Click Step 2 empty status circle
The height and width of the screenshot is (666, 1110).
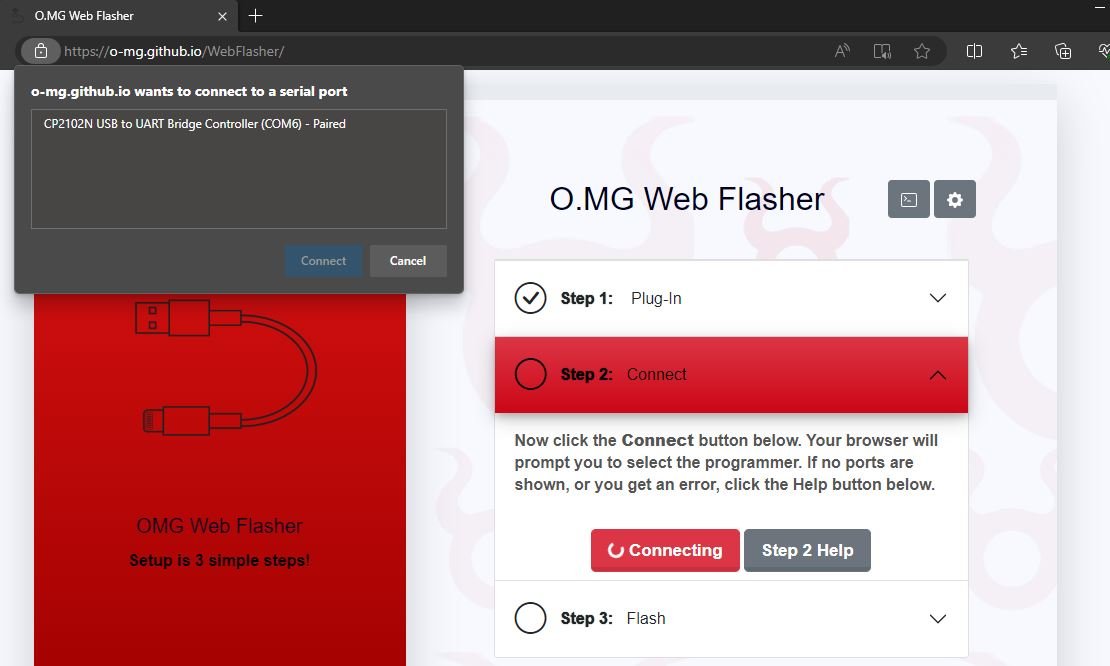coord(530,374)
